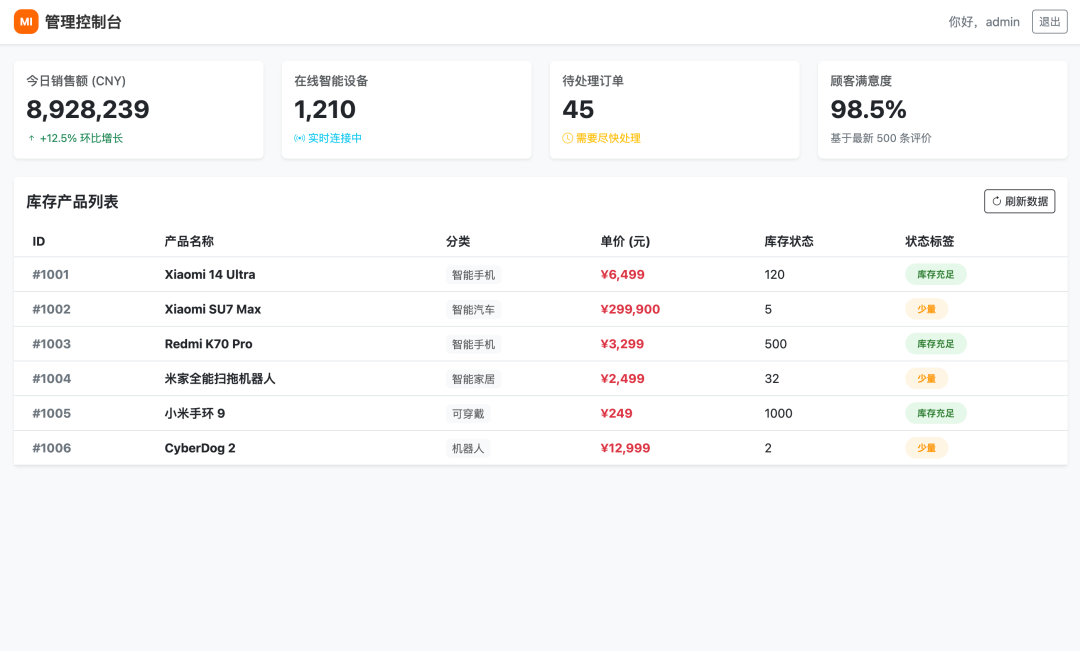Log out with the 退出 button
This screenshot has height=651, width=1080.
coord(1049,22)
